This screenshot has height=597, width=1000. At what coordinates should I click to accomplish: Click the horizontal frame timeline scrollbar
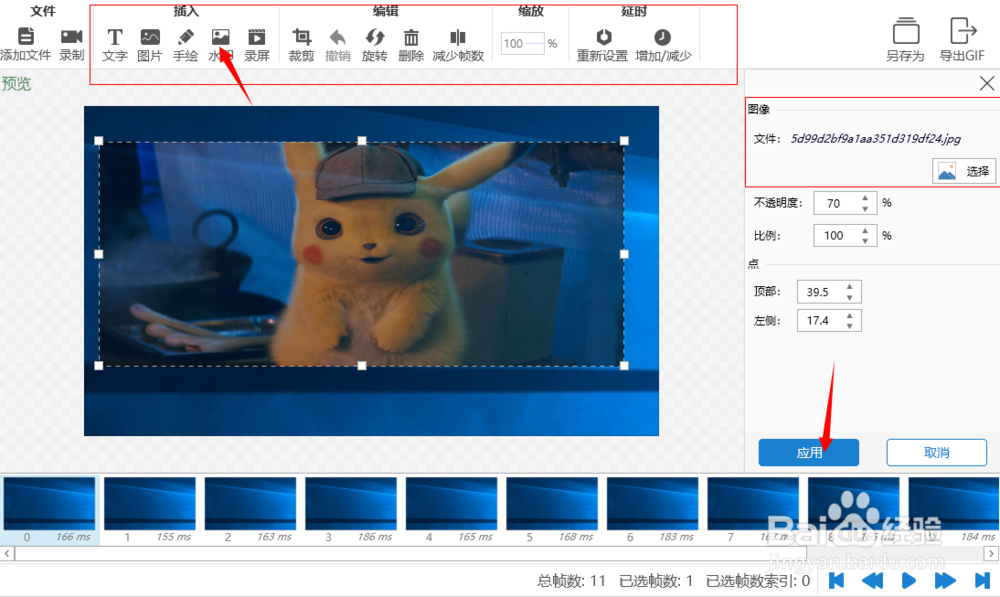(411, 553)
